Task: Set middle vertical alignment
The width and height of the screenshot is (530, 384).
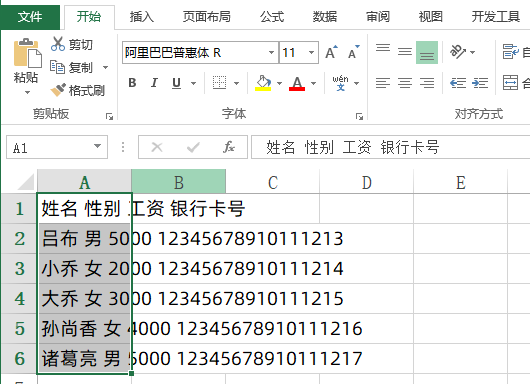Action: [405, 52]
